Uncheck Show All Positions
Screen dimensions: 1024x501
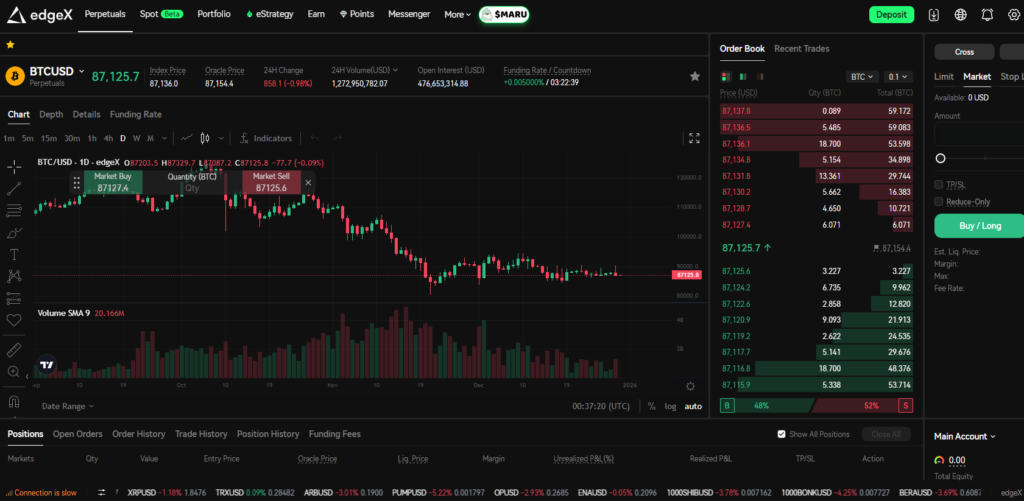pyautogui.click(x=782, y=434)
